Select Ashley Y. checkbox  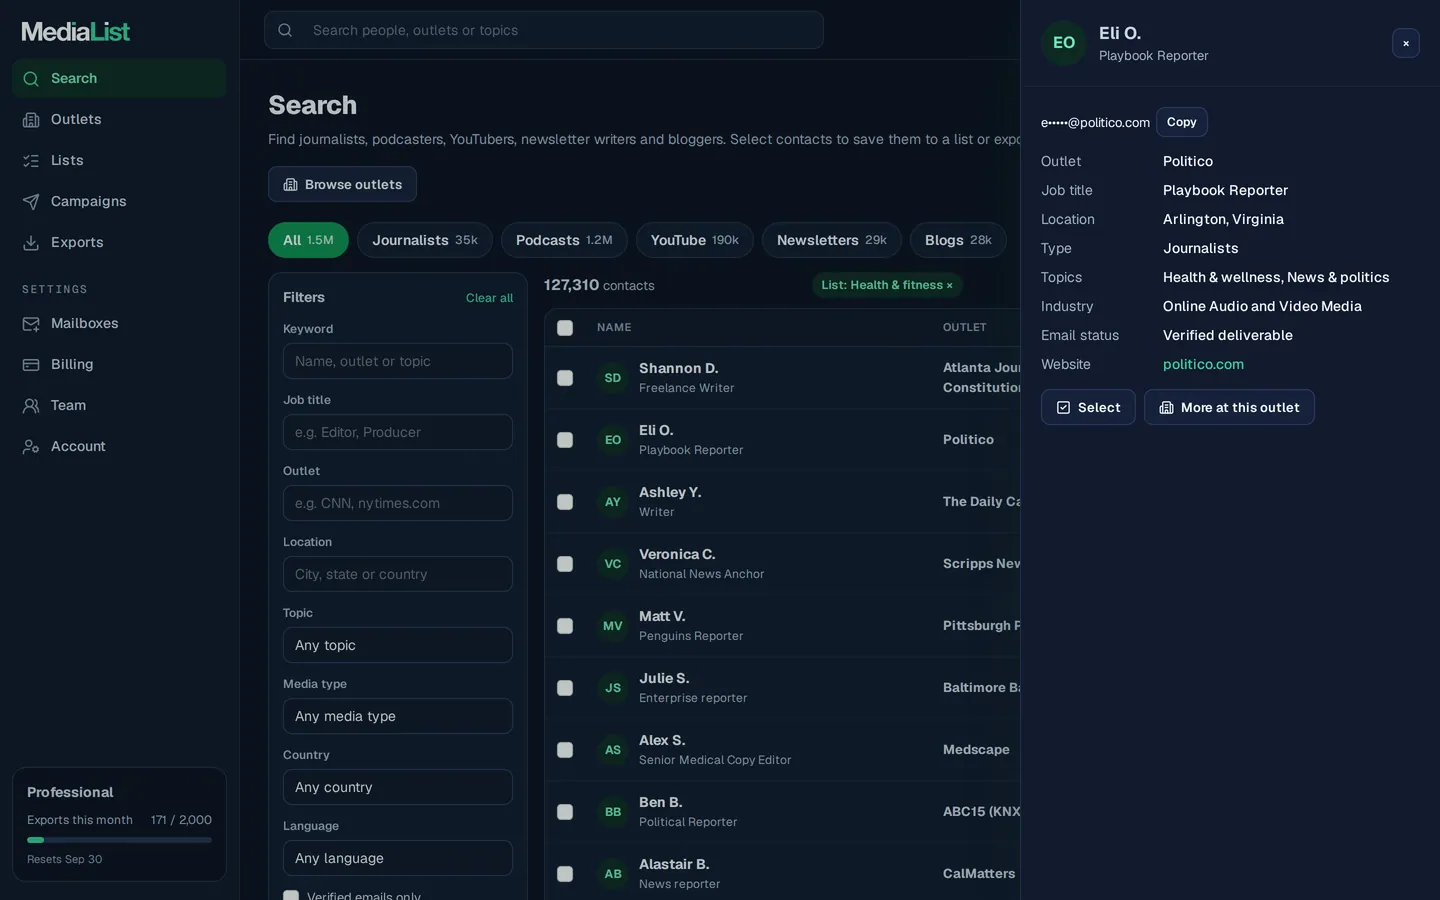pos(565,502)
